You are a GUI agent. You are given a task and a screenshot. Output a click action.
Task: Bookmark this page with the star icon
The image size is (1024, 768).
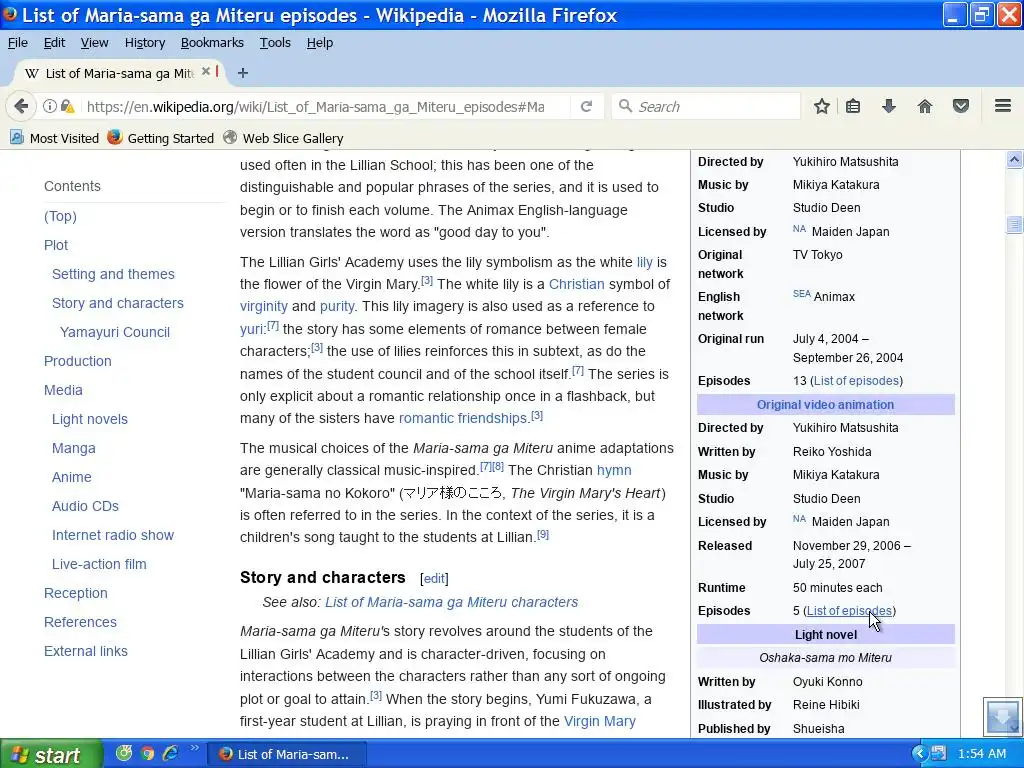(822, 106)
